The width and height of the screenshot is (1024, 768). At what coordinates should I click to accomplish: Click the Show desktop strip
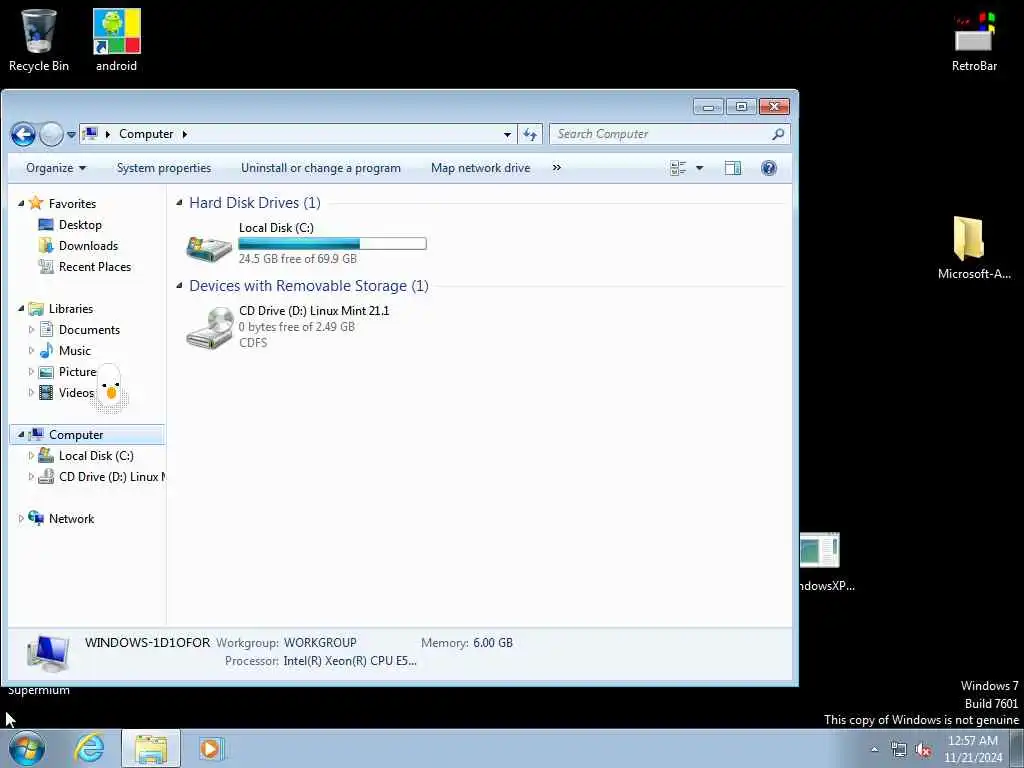pos(1016,748)
